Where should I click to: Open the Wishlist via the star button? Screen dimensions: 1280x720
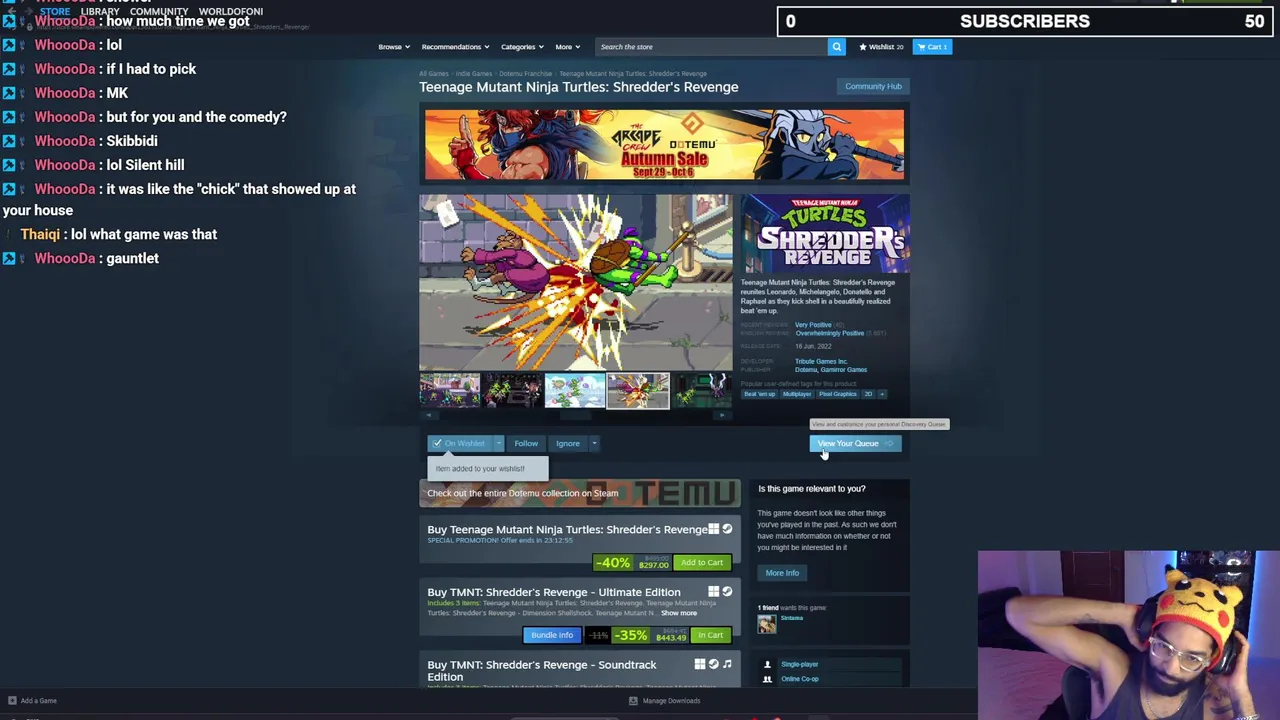coord(881,47)
